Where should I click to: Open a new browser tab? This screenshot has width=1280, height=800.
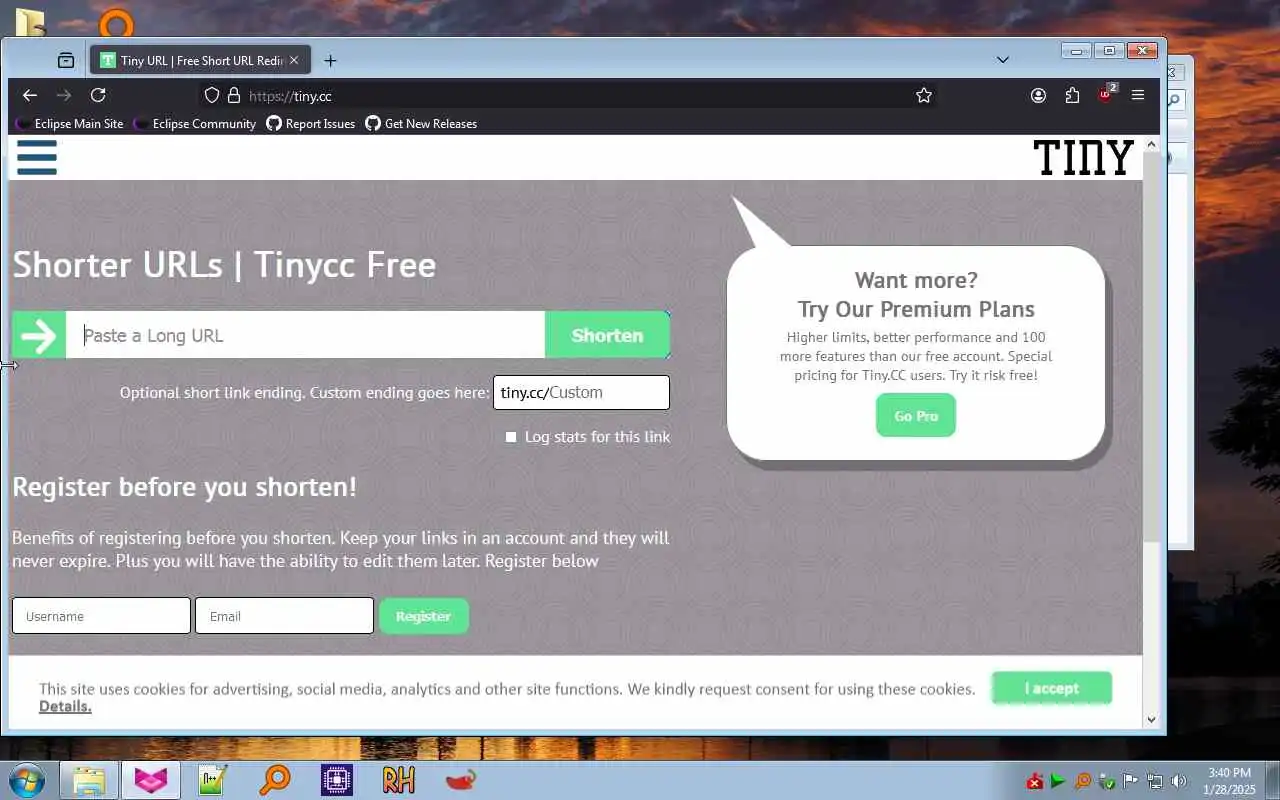pyautogui.click(x=330, y=61)
